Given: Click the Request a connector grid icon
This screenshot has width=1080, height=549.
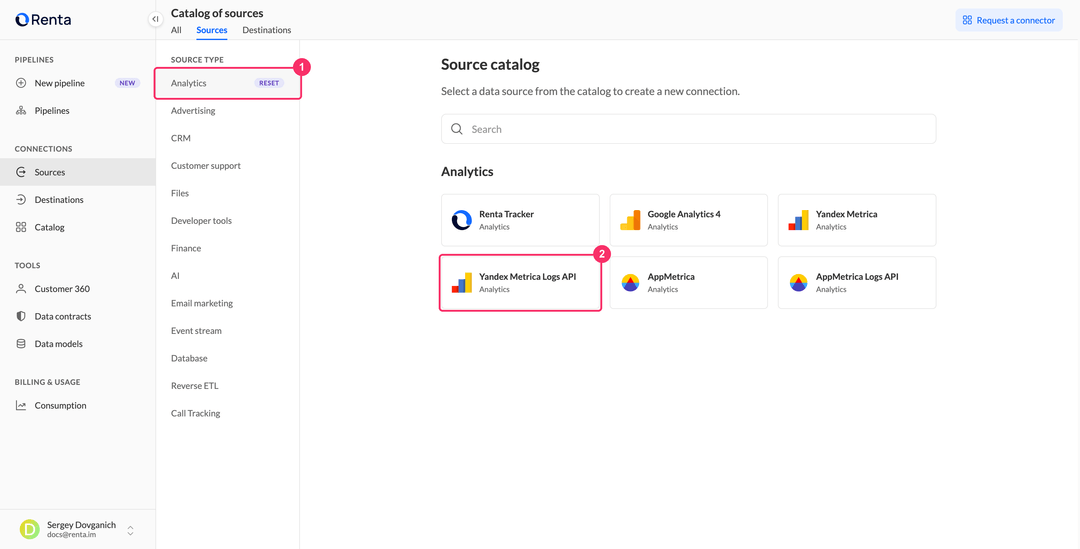Looking at the screenshot, I should (967, 20).
